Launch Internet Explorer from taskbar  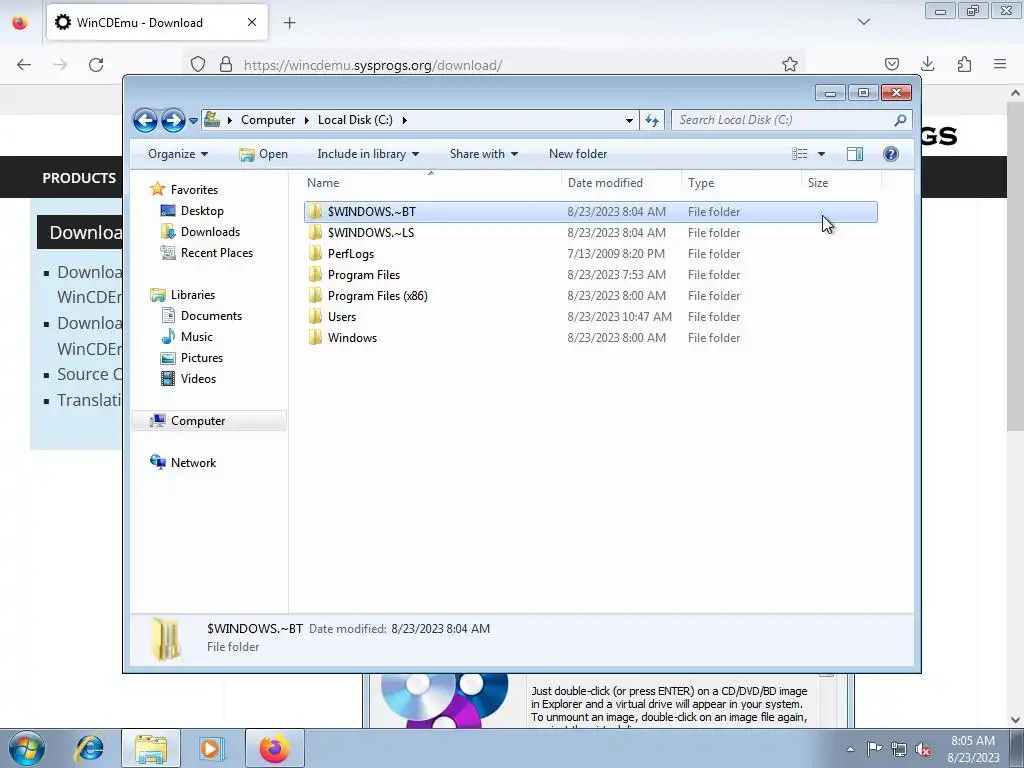pyautogui.click(x=89, y=748)
